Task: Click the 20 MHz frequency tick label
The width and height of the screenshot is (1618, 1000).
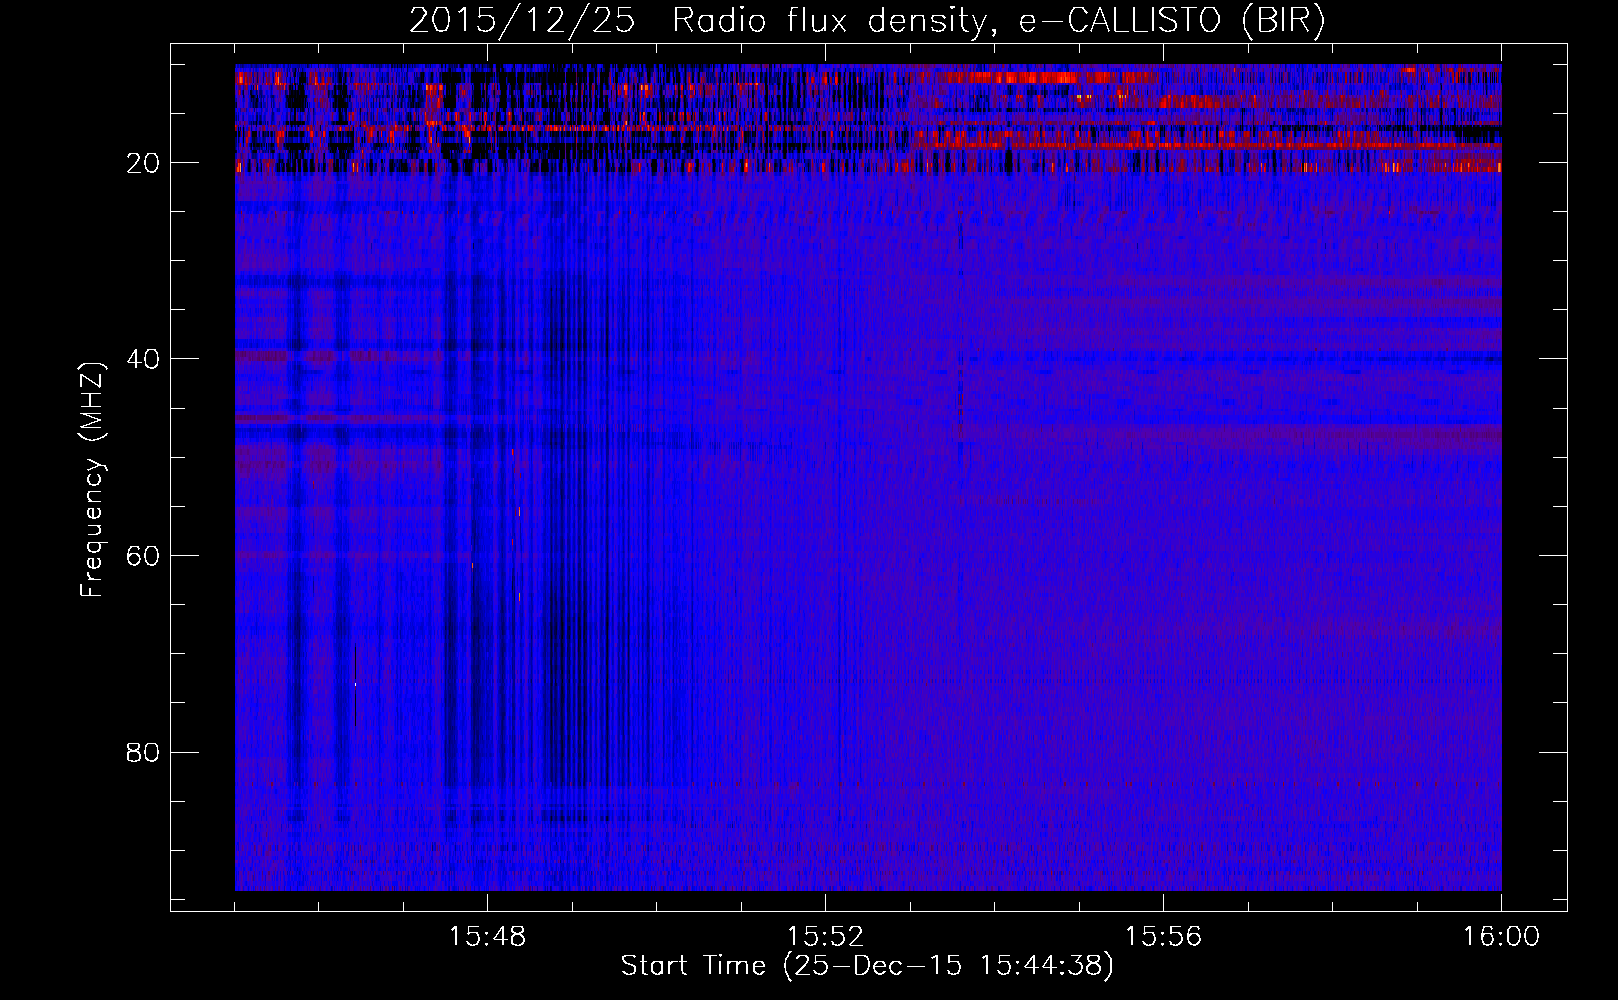Action: click(143, 163)
